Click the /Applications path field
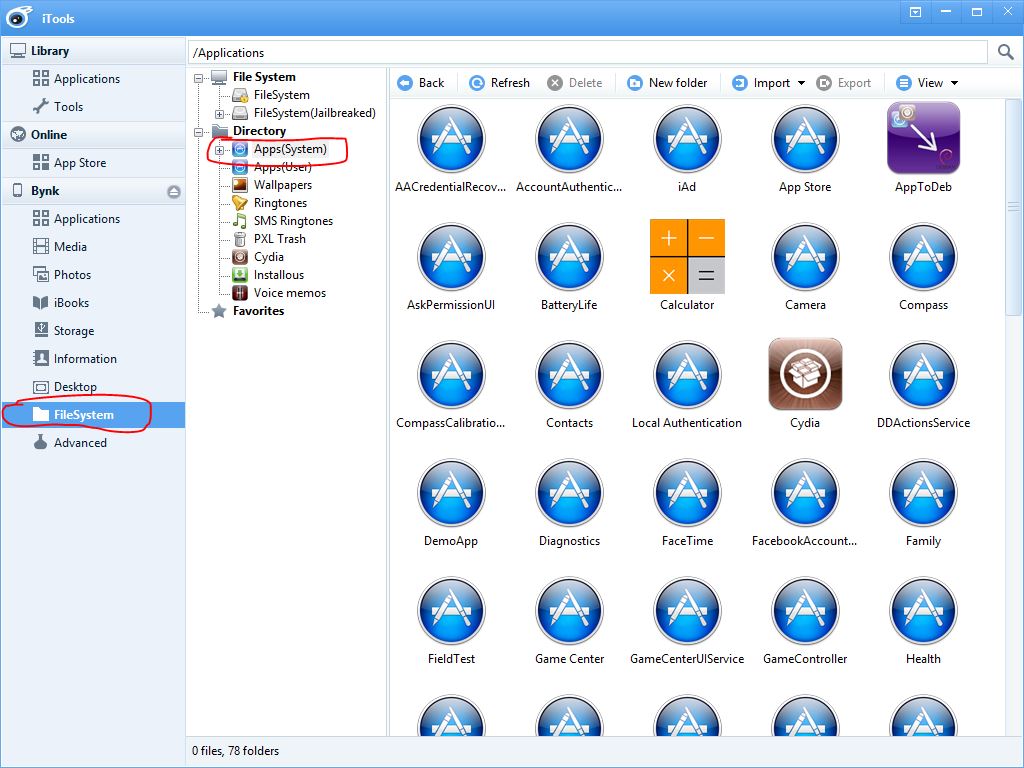1024x768 pixels. (x=588, y=52)
